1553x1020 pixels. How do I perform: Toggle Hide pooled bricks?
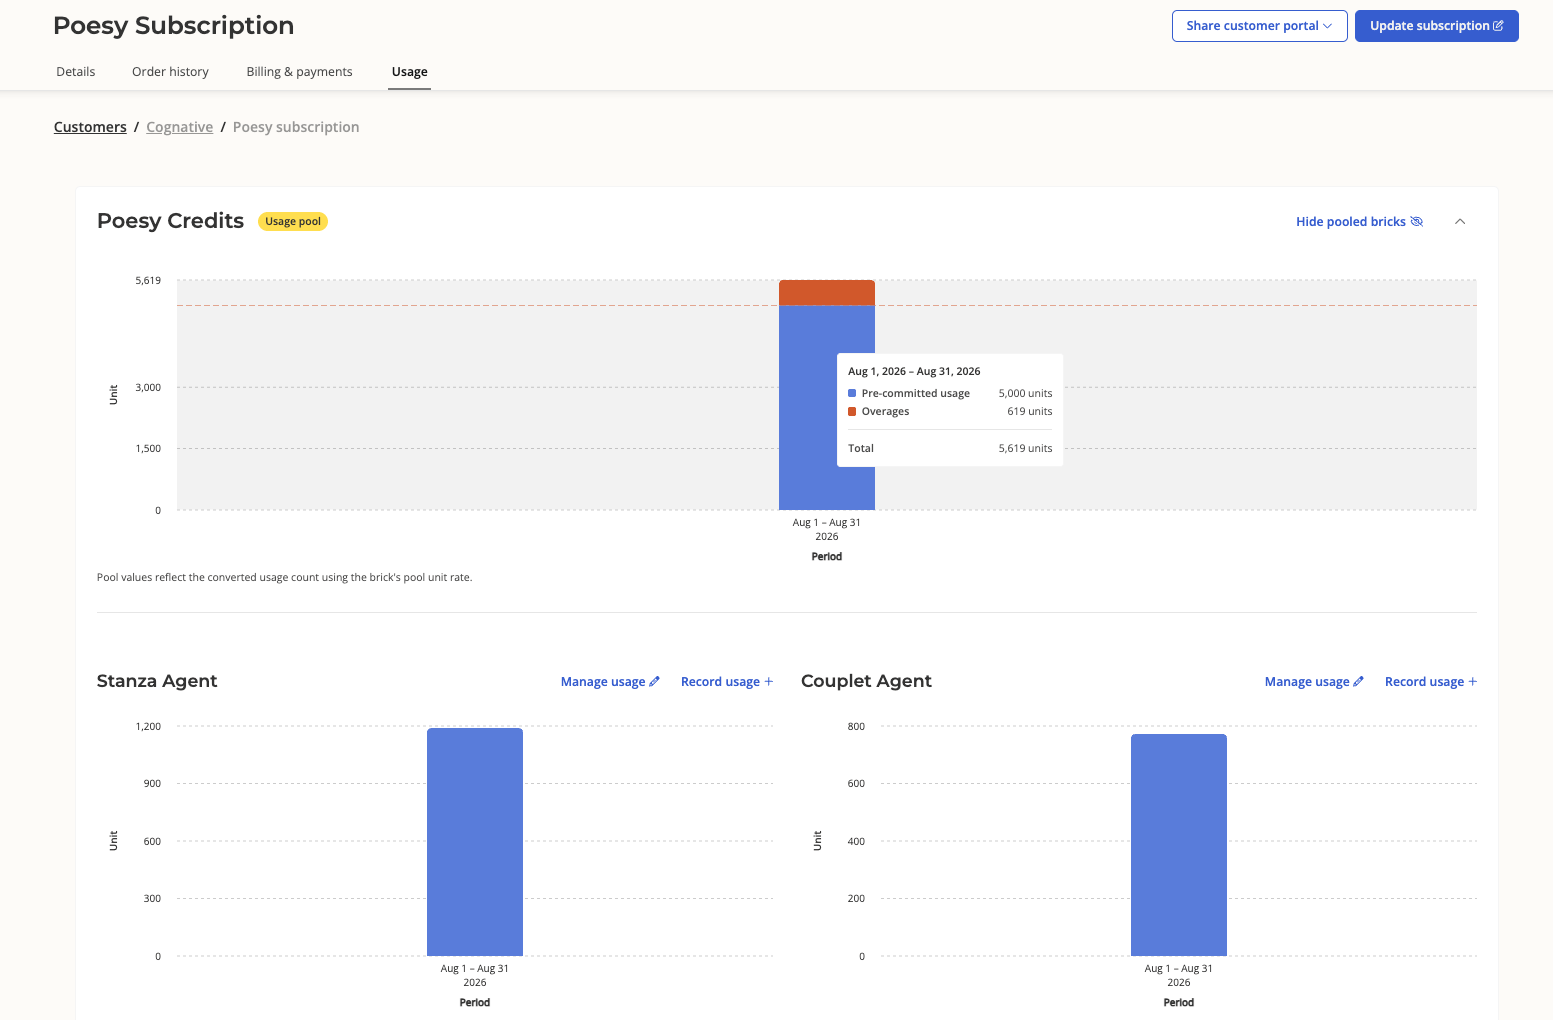pyautogui.click(x=1359, y=222)
